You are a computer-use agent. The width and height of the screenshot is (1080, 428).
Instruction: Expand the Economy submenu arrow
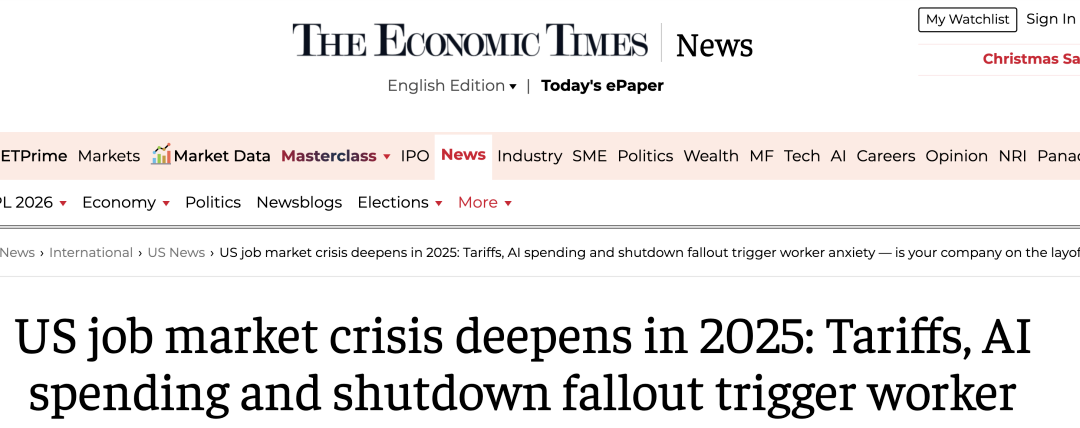coord(165,203)
